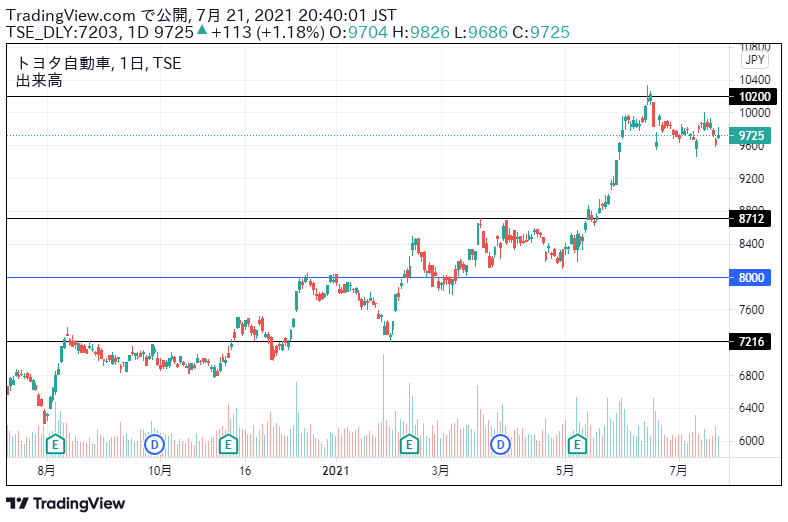
Task: Click the +113 (+1.18%) change value
Action: point(268,32)
